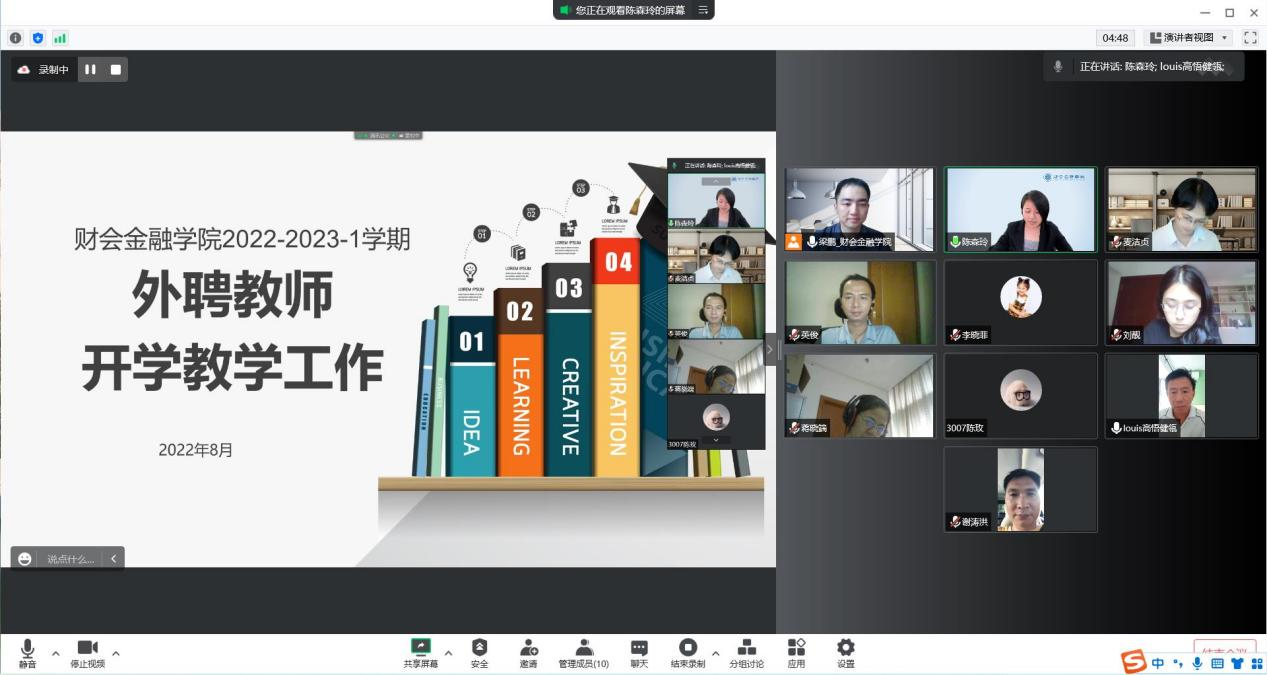Open the 聊天 chat panel
Viewport: 1267px width, 675px height.
click(639, 652)
